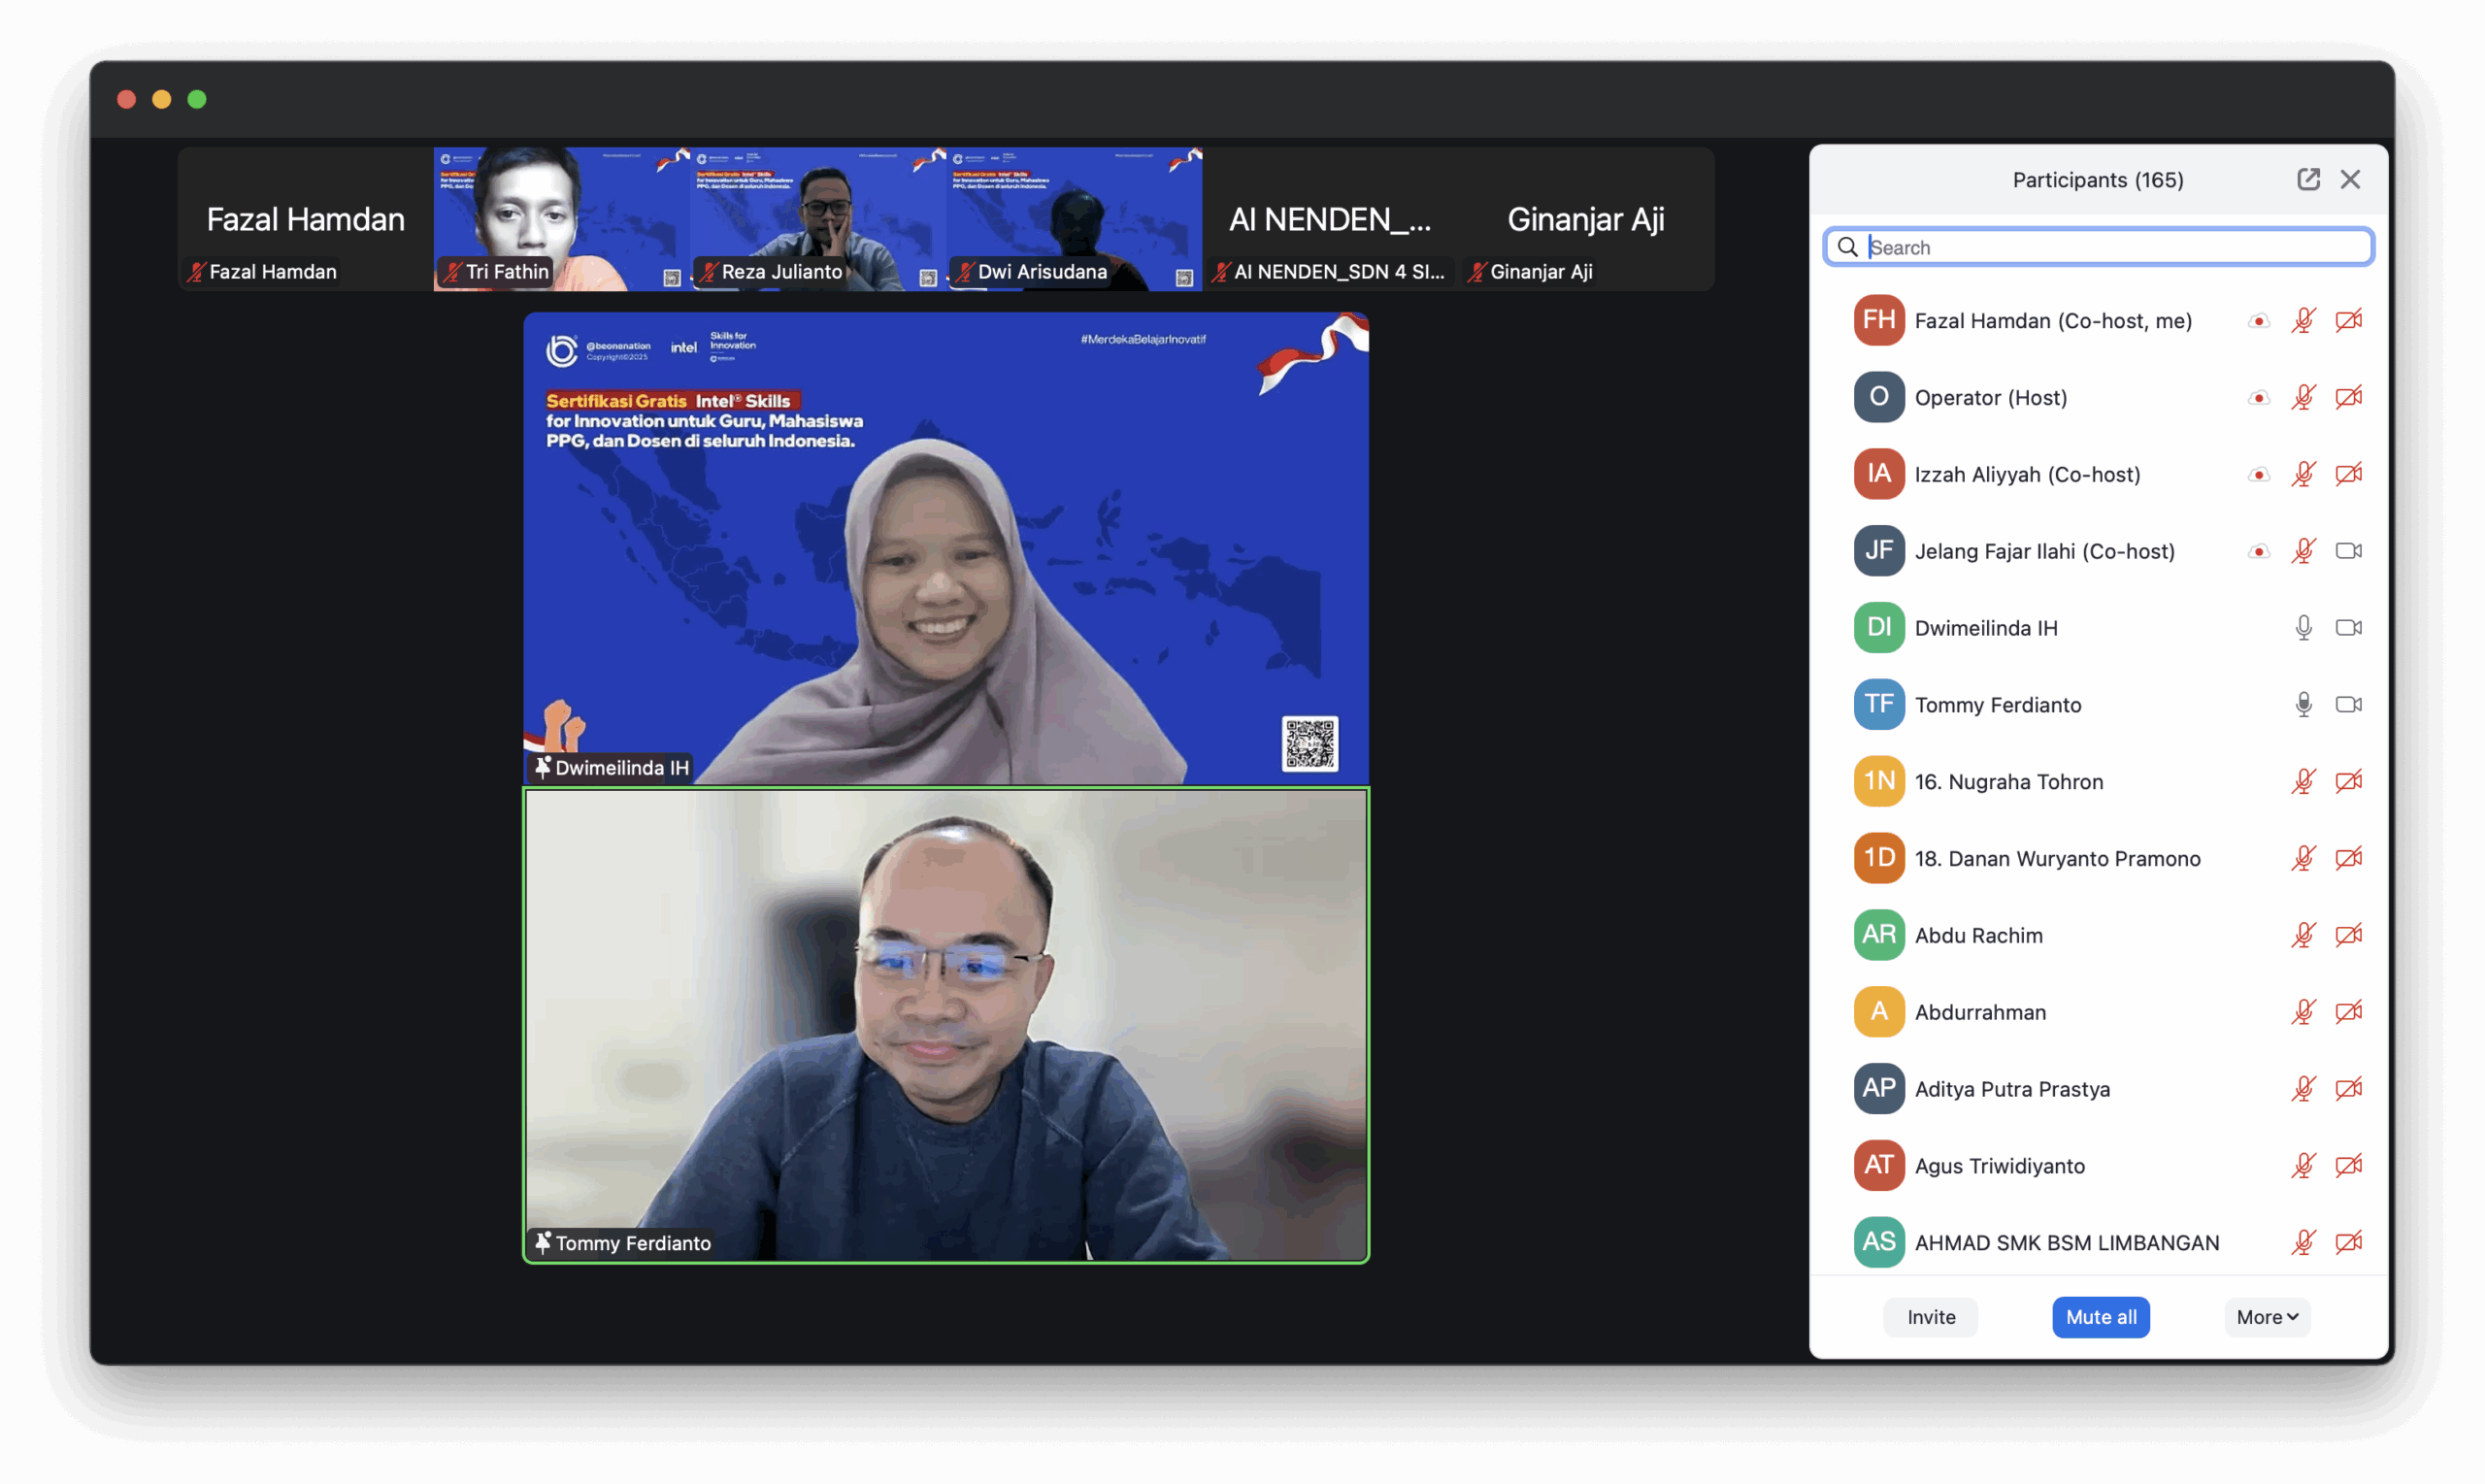Click the recording indicator beside Operator (Host)
The height and width of the screenshot is (1484, 2485).
point(2258,398)
